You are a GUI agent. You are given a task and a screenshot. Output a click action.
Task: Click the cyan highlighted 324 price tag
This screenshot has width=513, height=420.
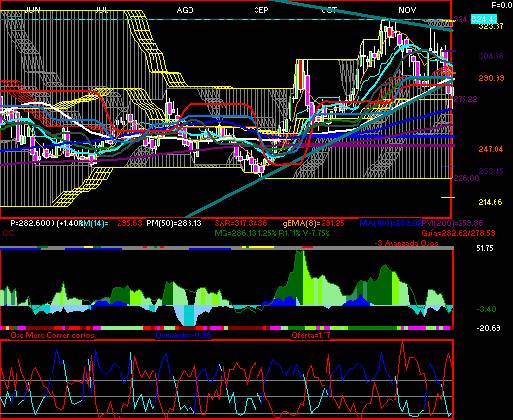tap(484, 19)
